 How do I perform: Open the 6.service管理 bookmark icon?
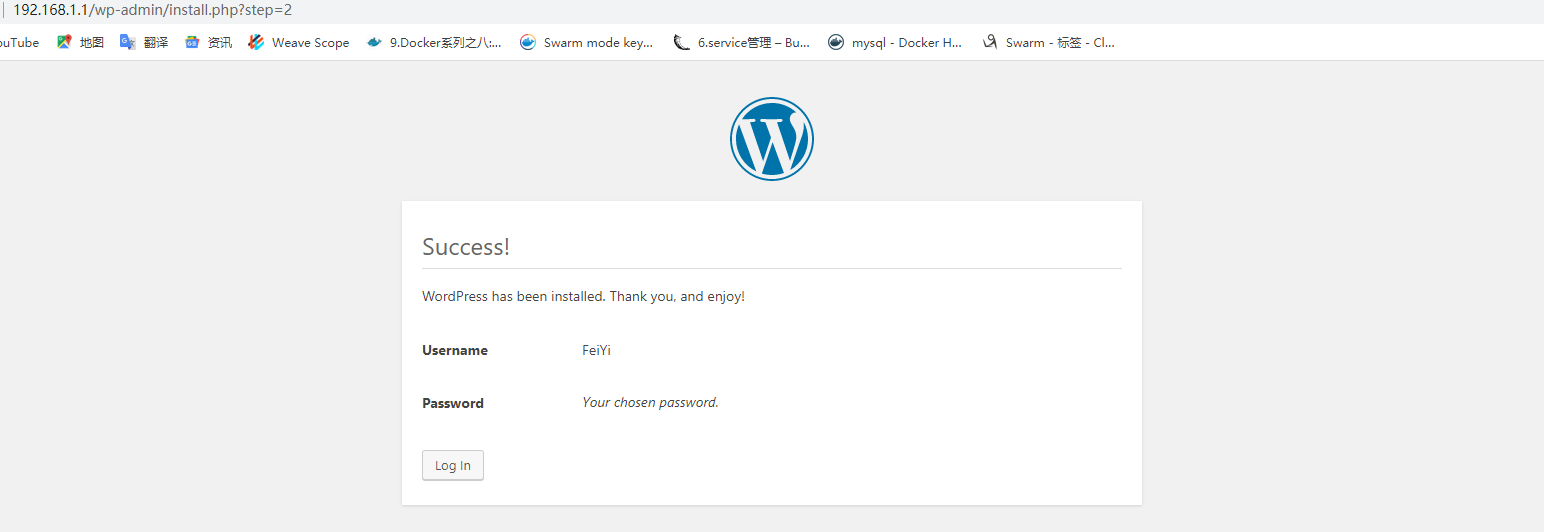(682, 42)
